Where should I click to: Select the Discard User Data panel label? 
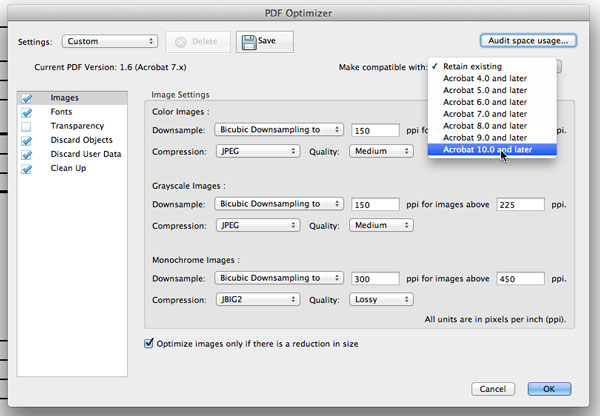(86, 154)
